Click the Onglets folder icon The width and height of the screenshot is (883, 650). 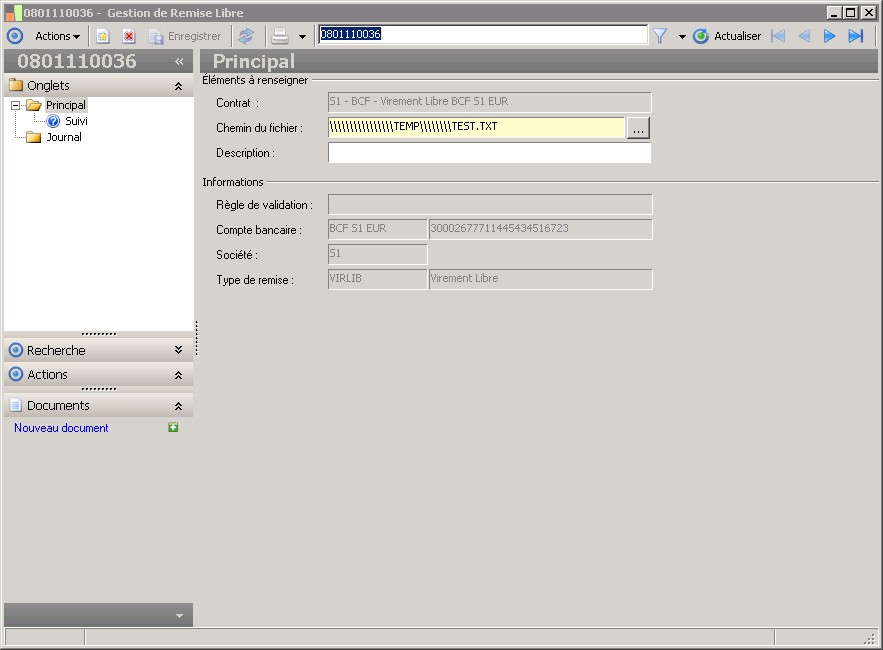pos(16,85)
